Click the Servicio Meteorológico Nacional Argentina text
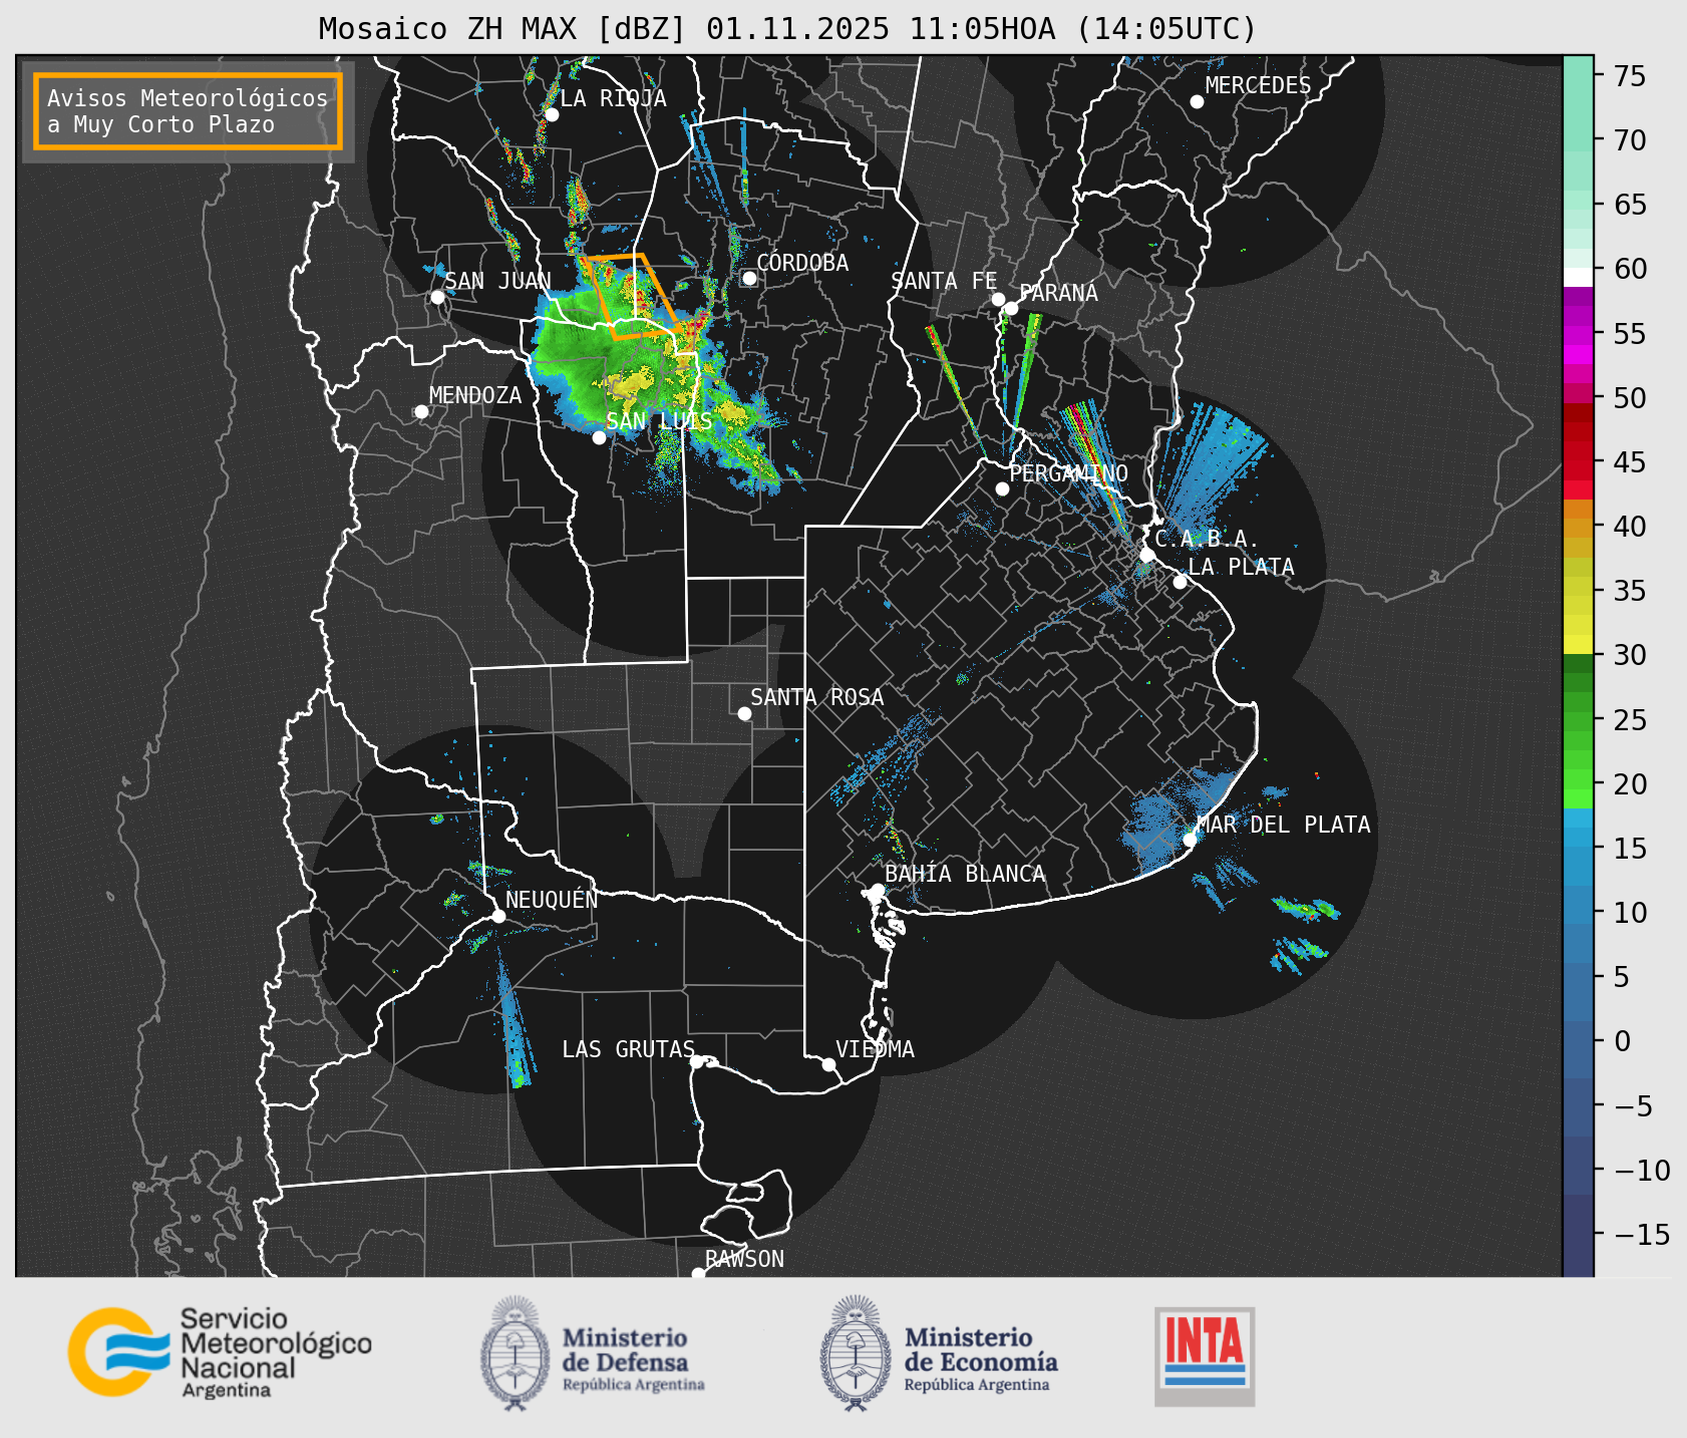 tap(276, 1352)
